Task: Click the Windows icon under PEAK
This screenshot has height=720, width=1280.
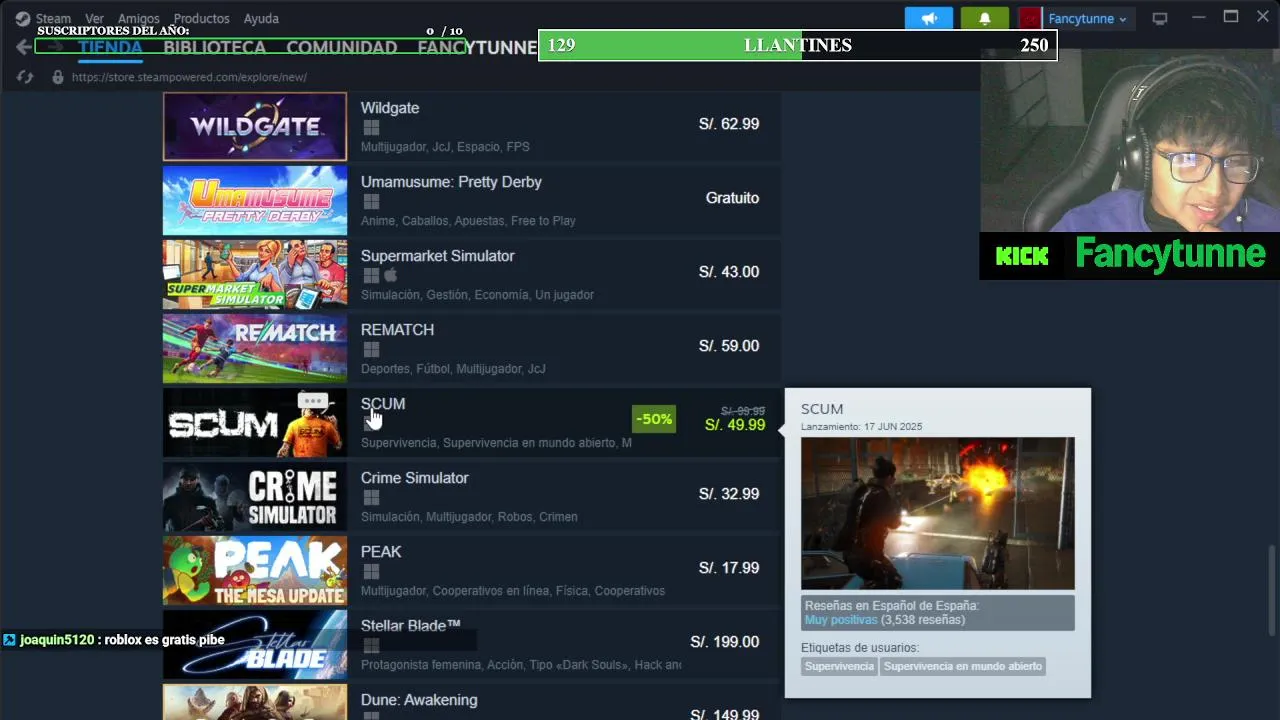Action: click(x=371, y=572)
